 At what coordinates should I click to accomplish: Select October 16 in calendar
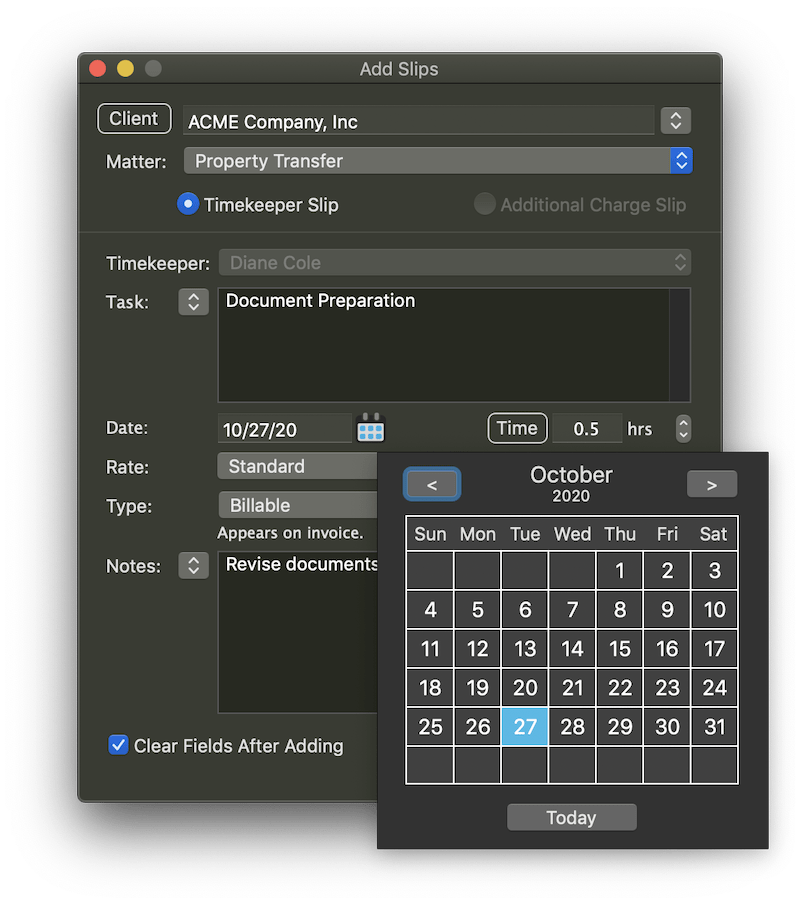pyautogui.click(x=667, y=649)
